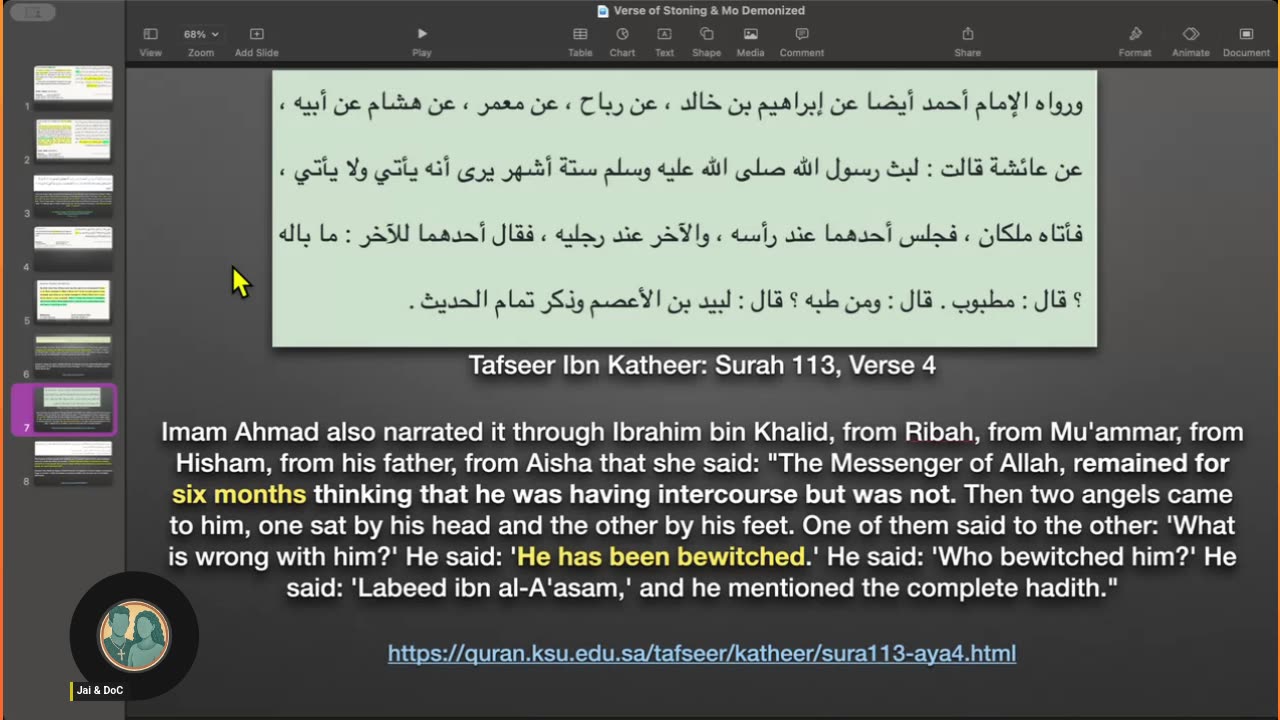Select slide 3 thumbnail

[73, 195]
